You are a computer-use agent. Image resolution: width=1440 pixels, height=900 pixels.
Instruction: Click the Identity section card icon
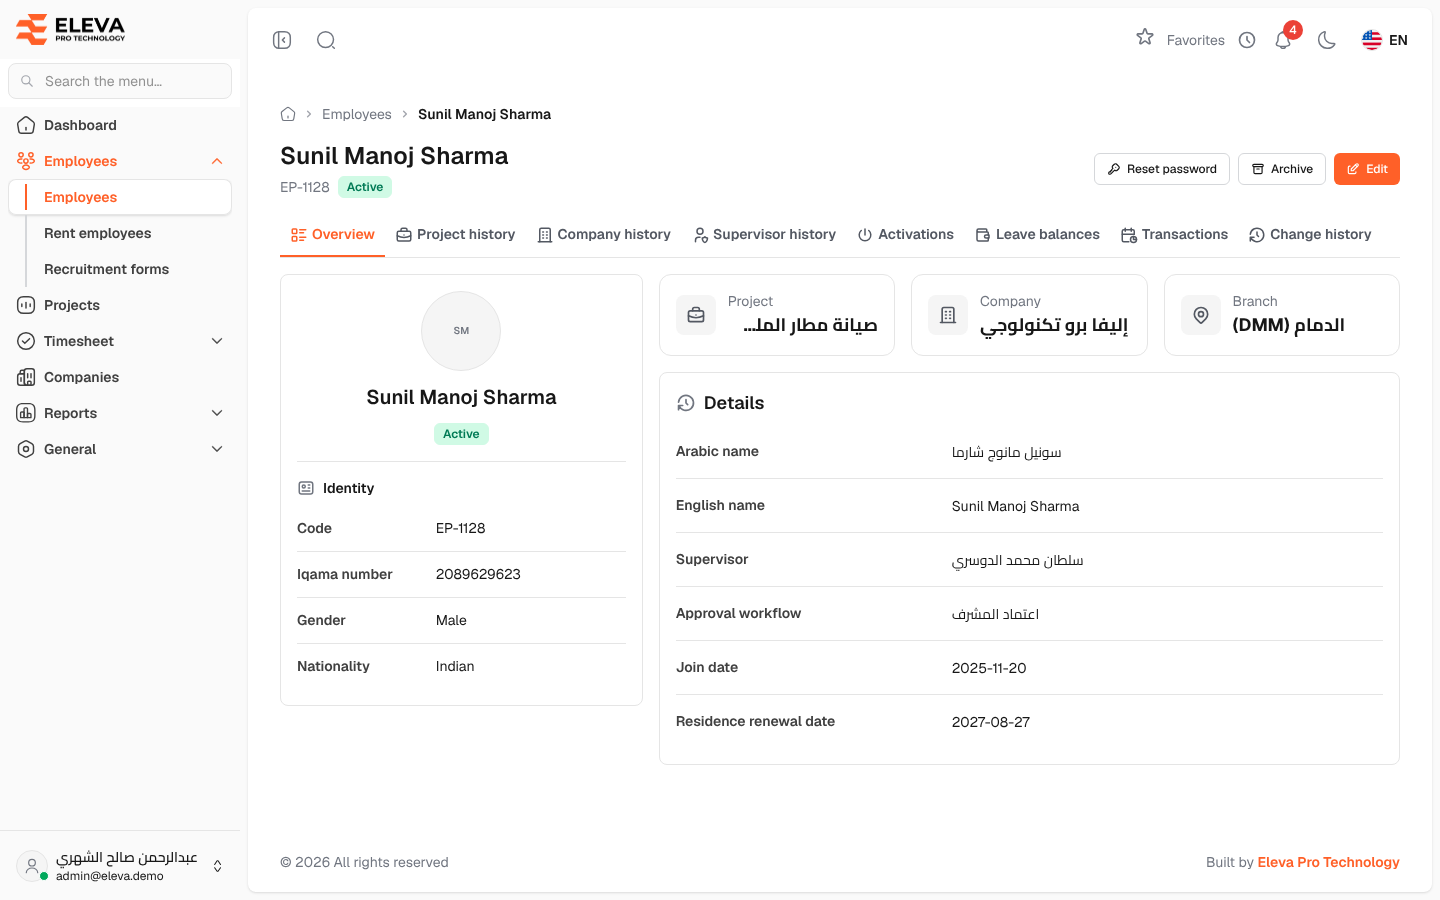tap(306, 488)
